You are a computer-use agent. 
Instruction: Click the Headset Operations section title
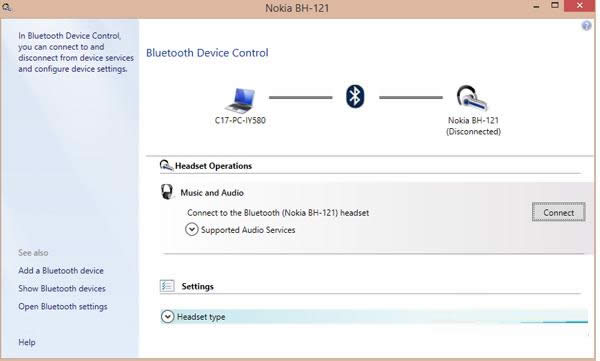pos(213,166)
